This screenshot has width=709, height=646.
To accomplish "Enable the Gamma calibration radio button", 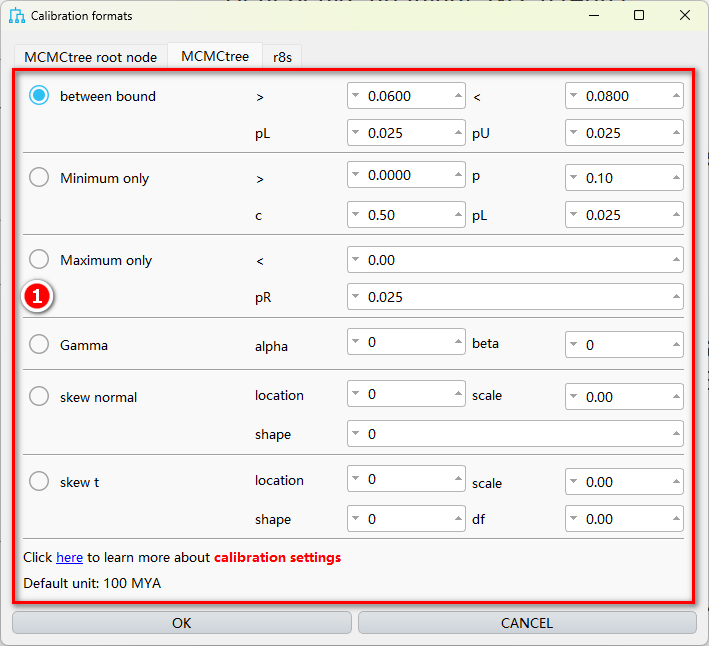I will tap(39, 345).
